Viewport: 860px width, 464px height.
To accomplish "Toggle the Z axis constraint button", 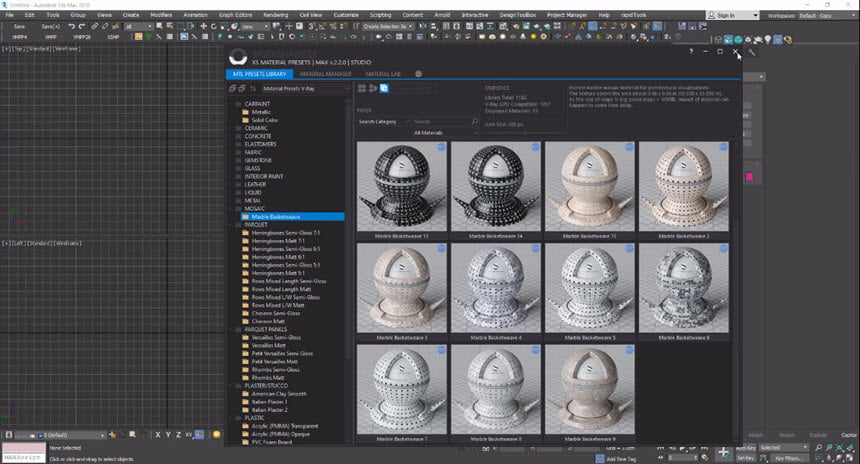I will pyautogui.click(x=178, y=435).
